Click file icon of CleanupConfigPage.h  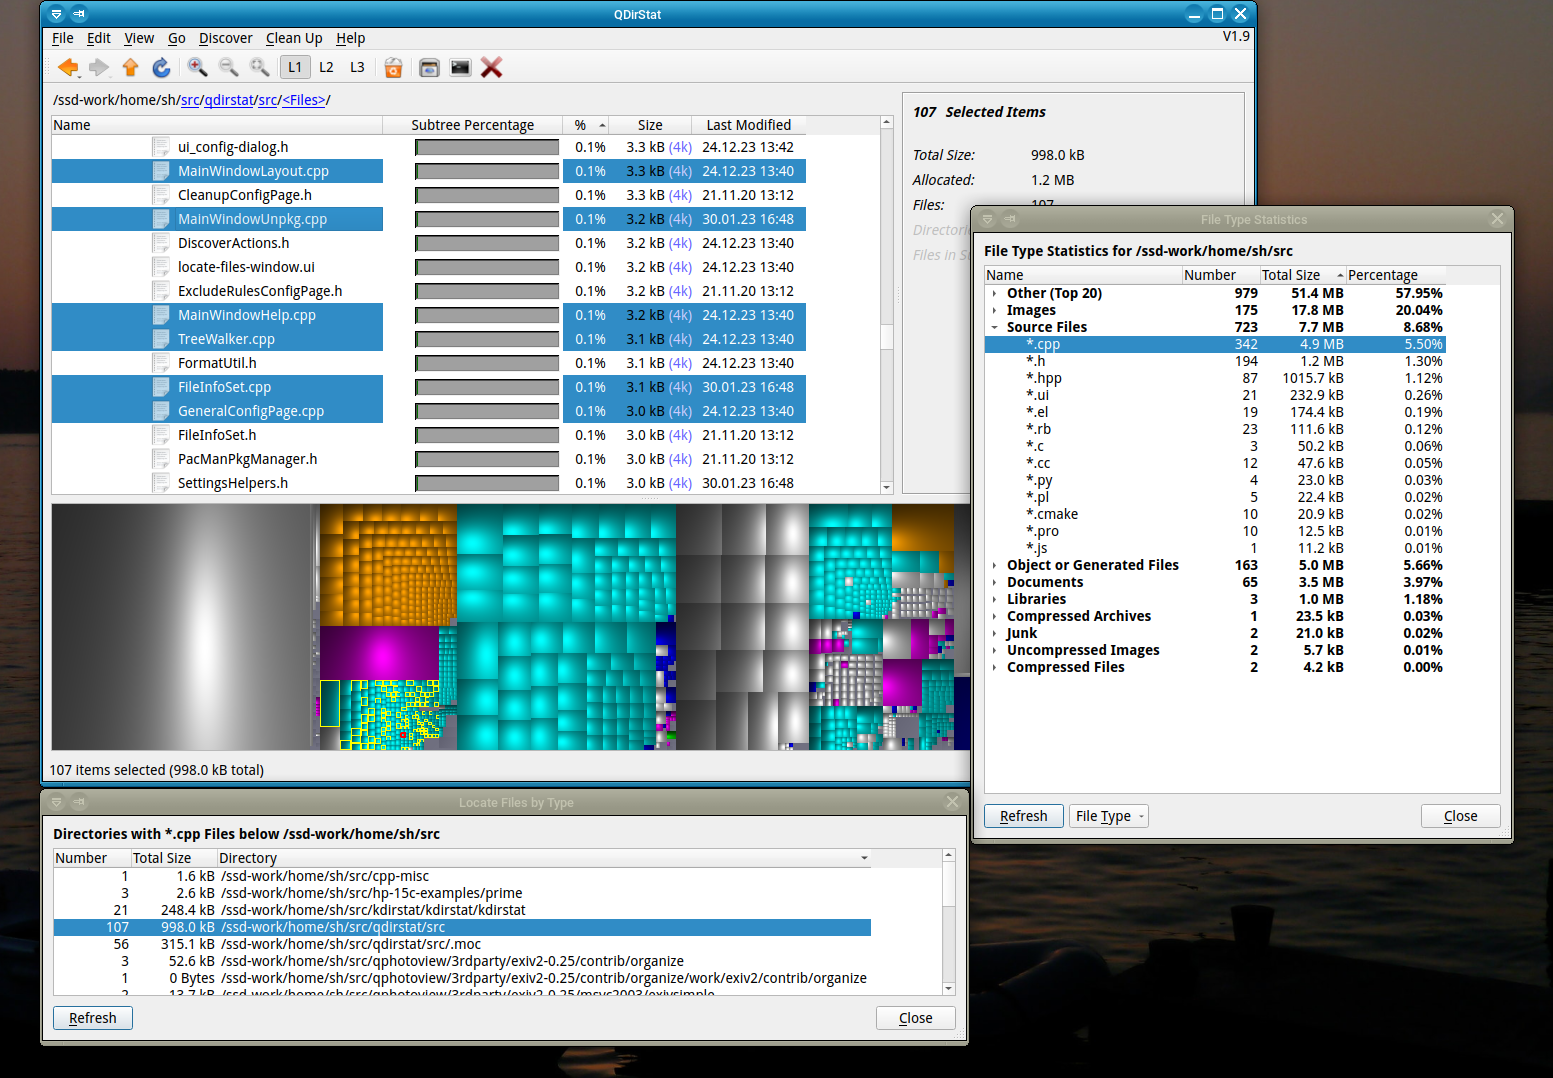[160, 195]
